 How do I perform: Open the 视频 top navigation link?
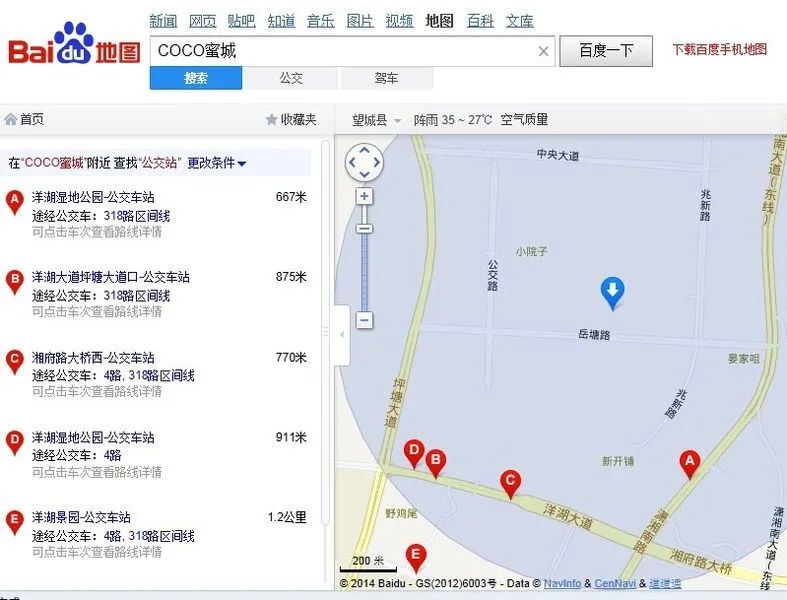coord(400,21)
